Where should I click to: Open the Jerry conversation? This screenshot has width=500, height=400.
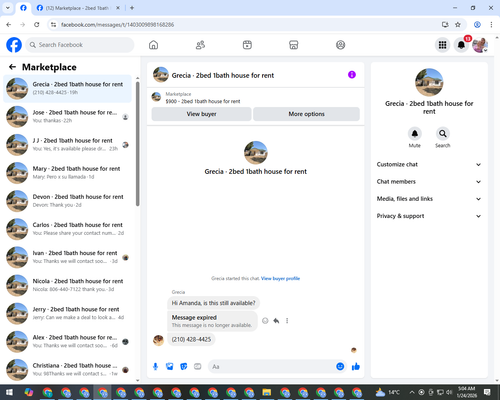click(x=67, y=313)
